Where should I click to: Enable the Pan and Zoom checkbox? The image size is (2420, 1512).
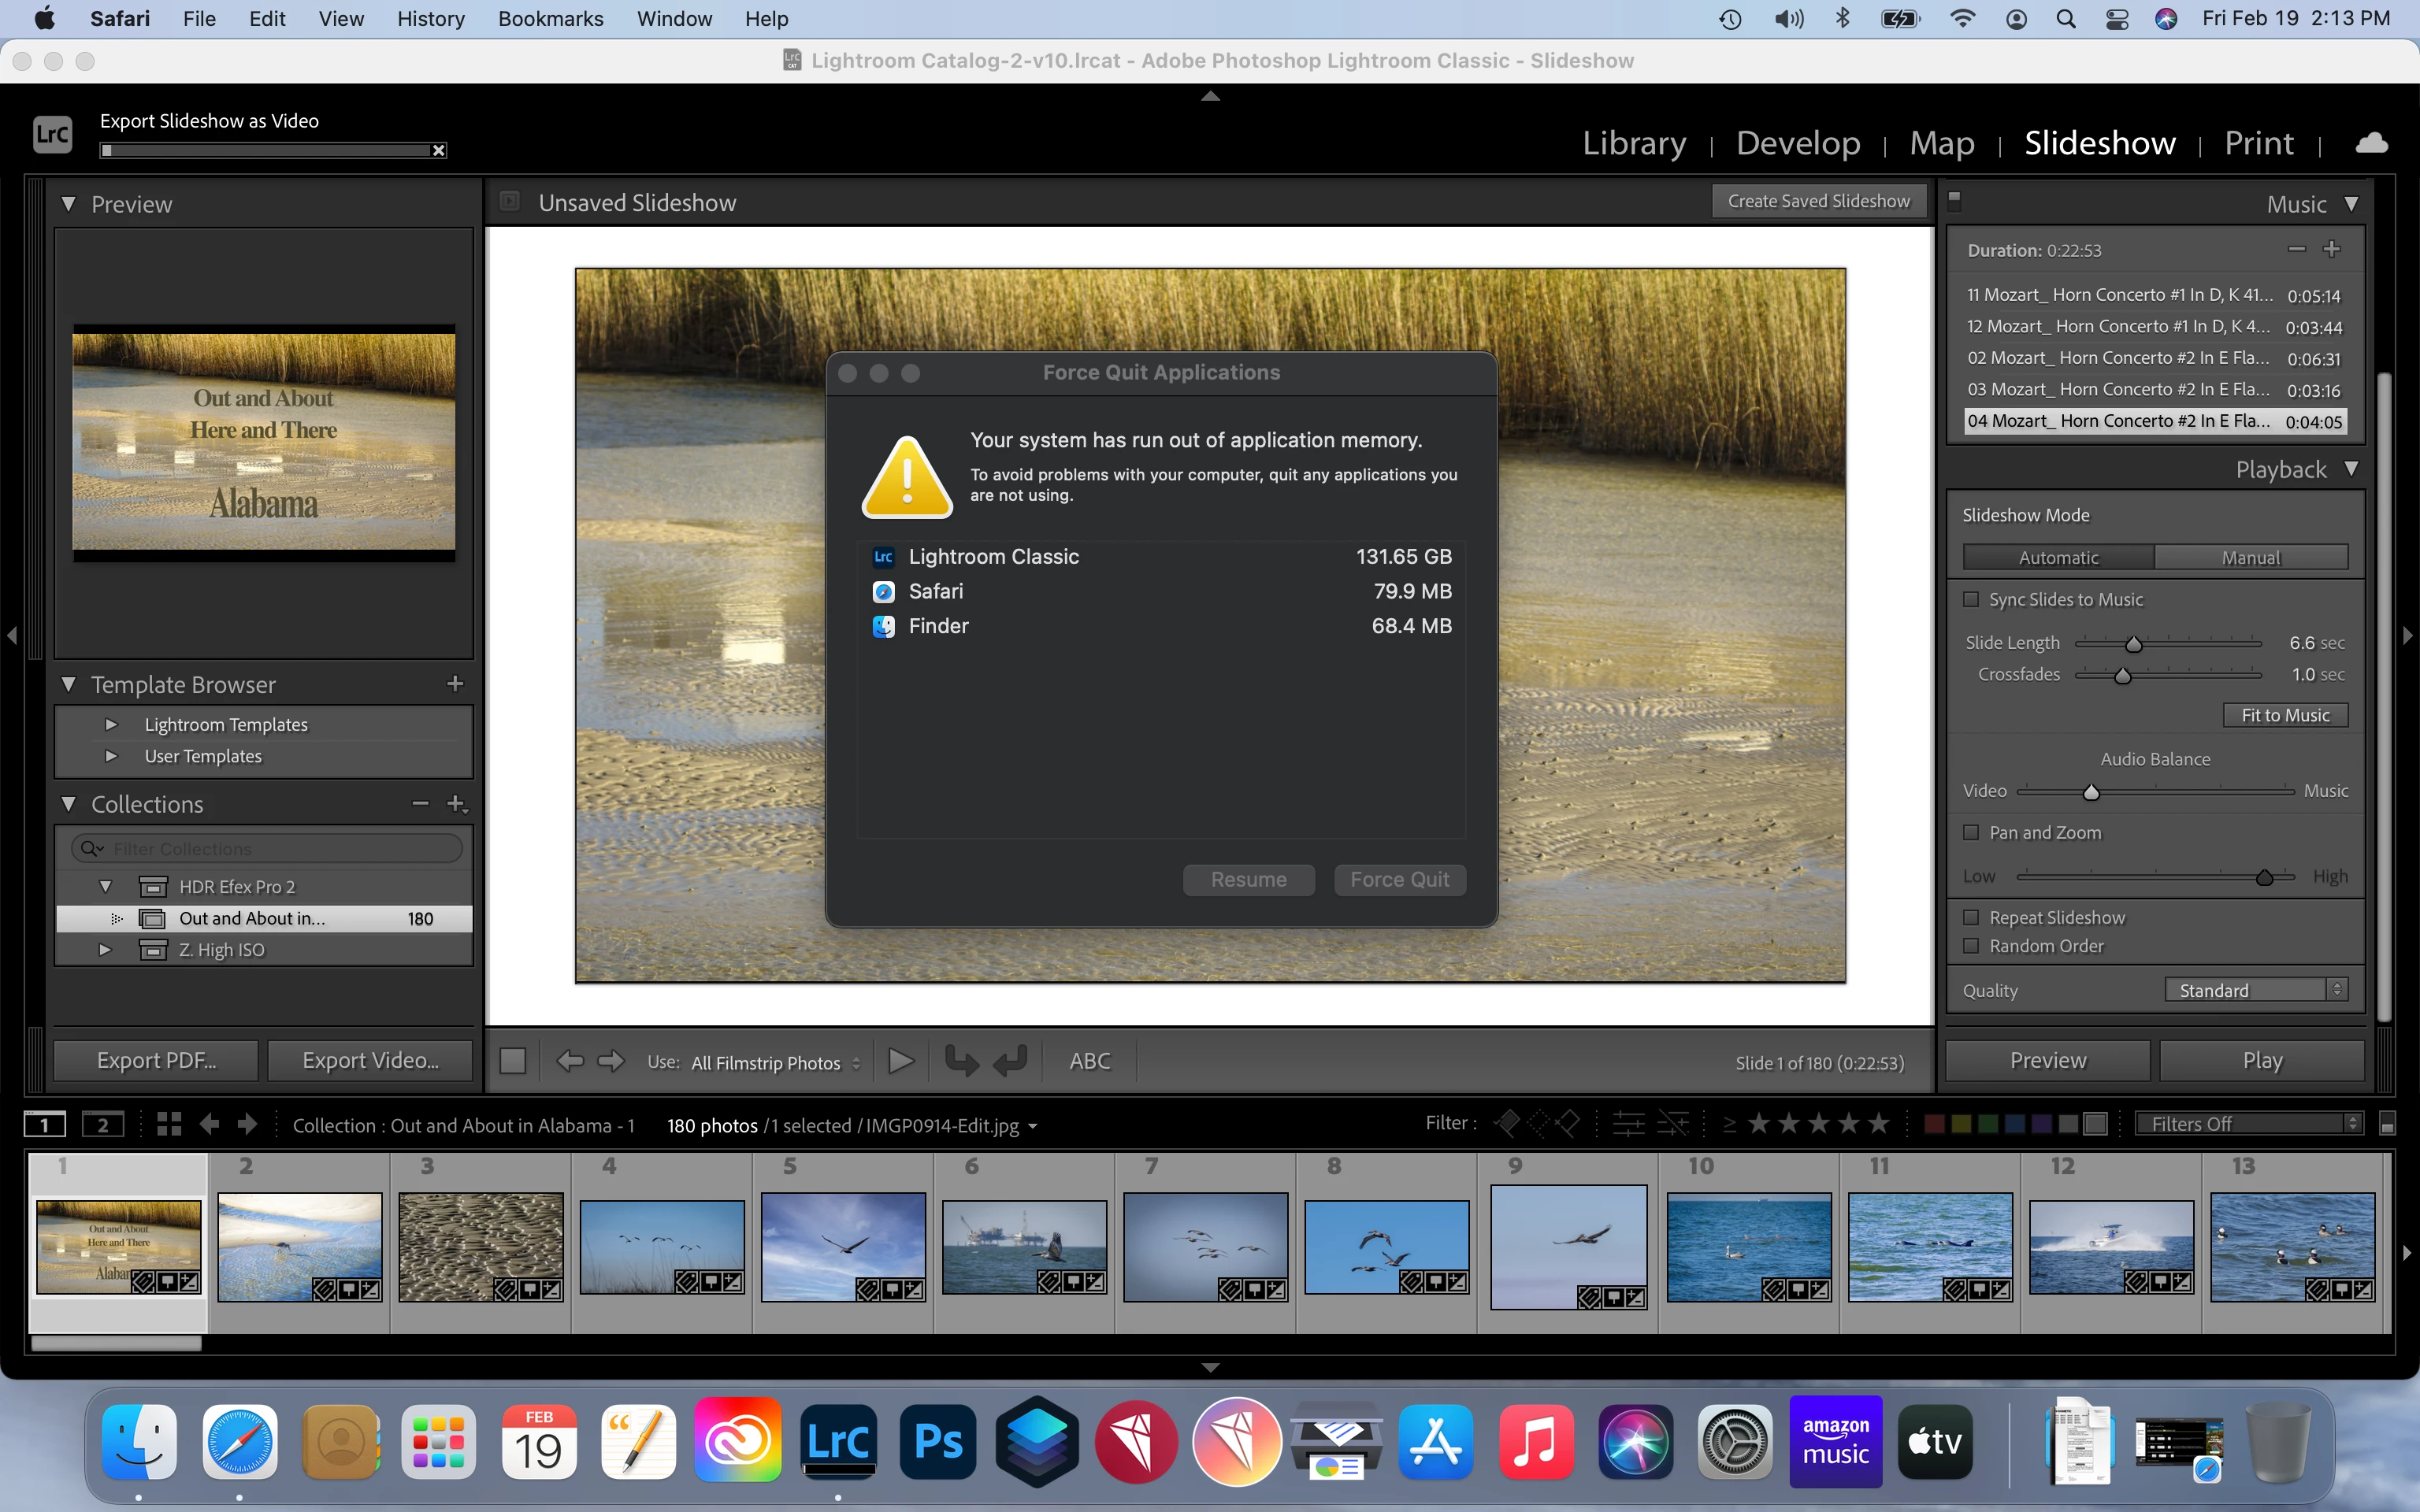[1971, 832]
